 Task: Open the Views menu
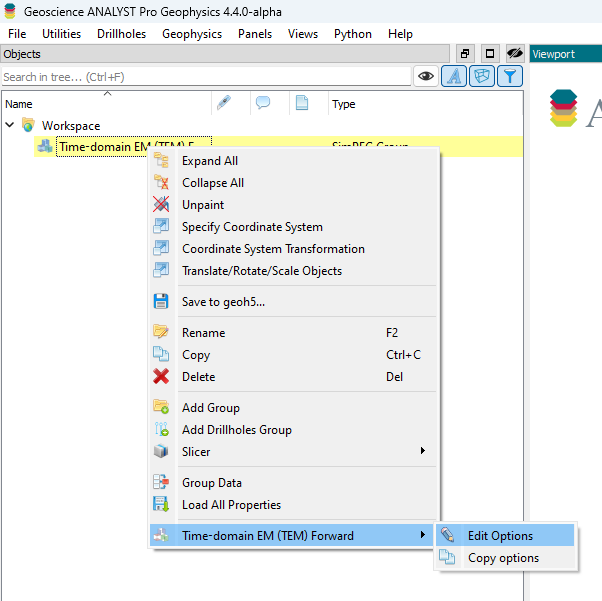[303, 34]
